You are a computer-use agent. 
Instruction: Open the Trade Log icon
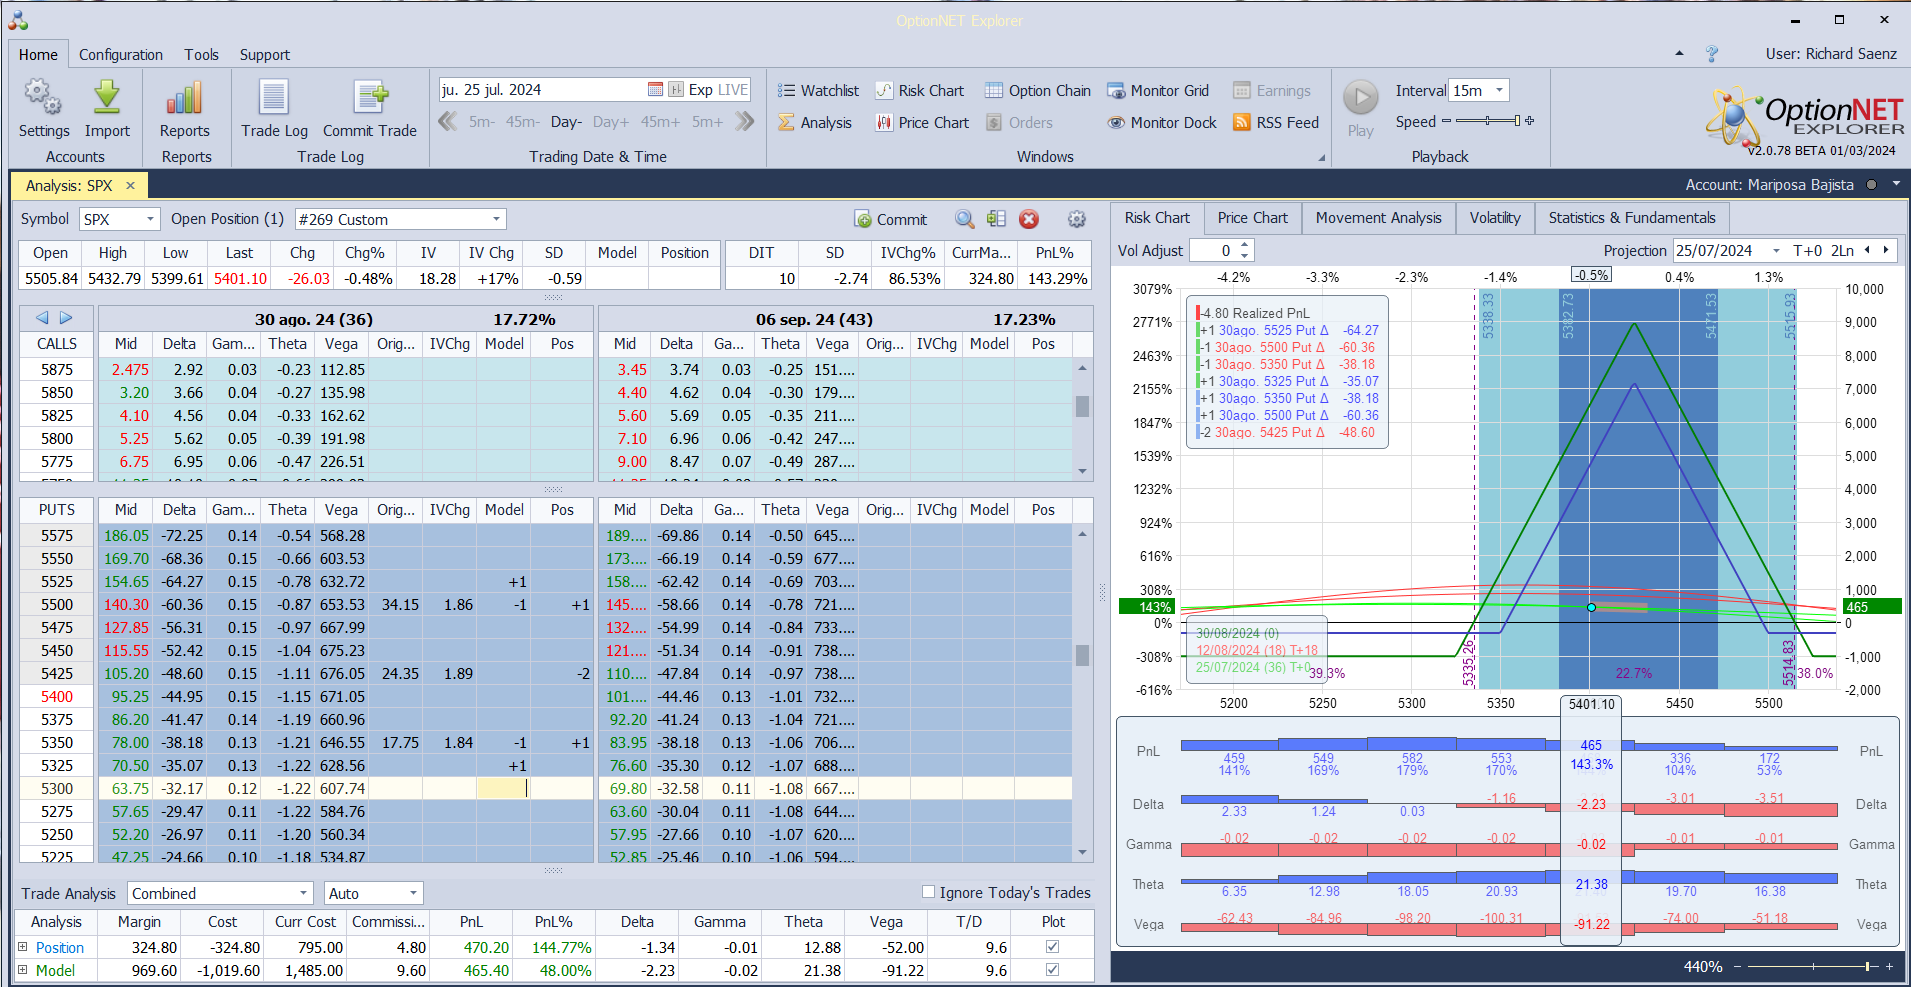click(x=273, y=98)
